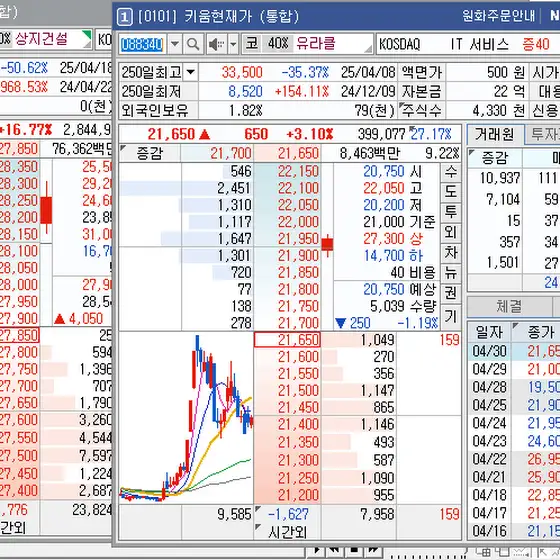Select the ask price 22,100 row
The width and height of the screenshot is (560, 560).
[288, 188]
